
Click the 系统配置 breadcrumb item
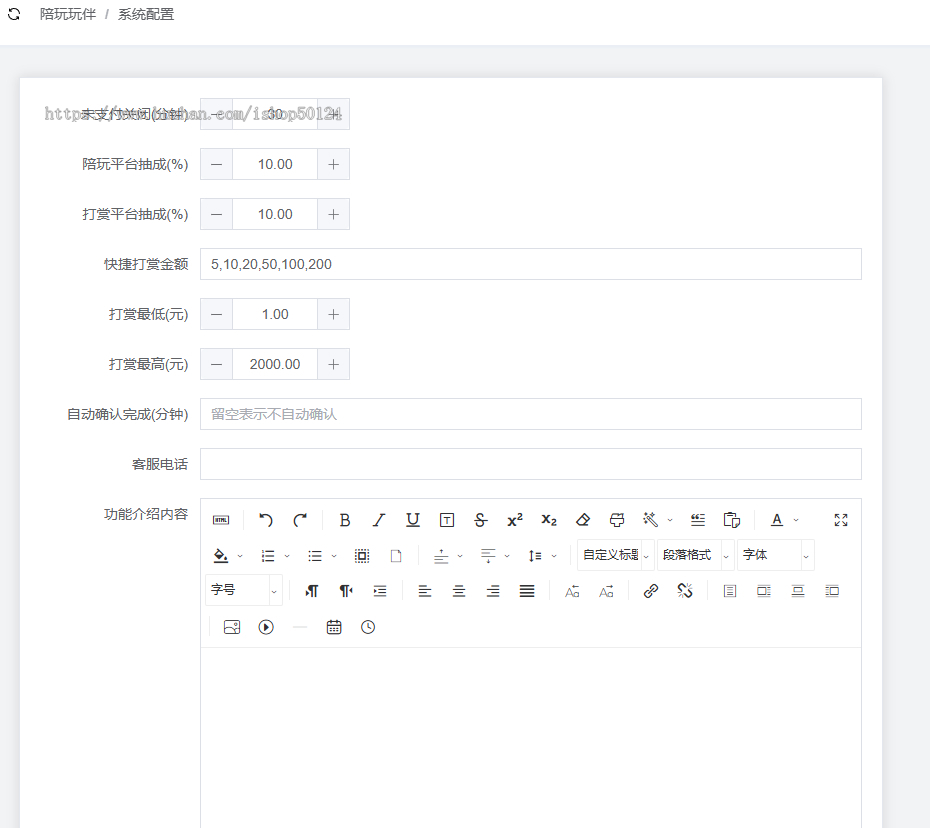coord(146,14)
